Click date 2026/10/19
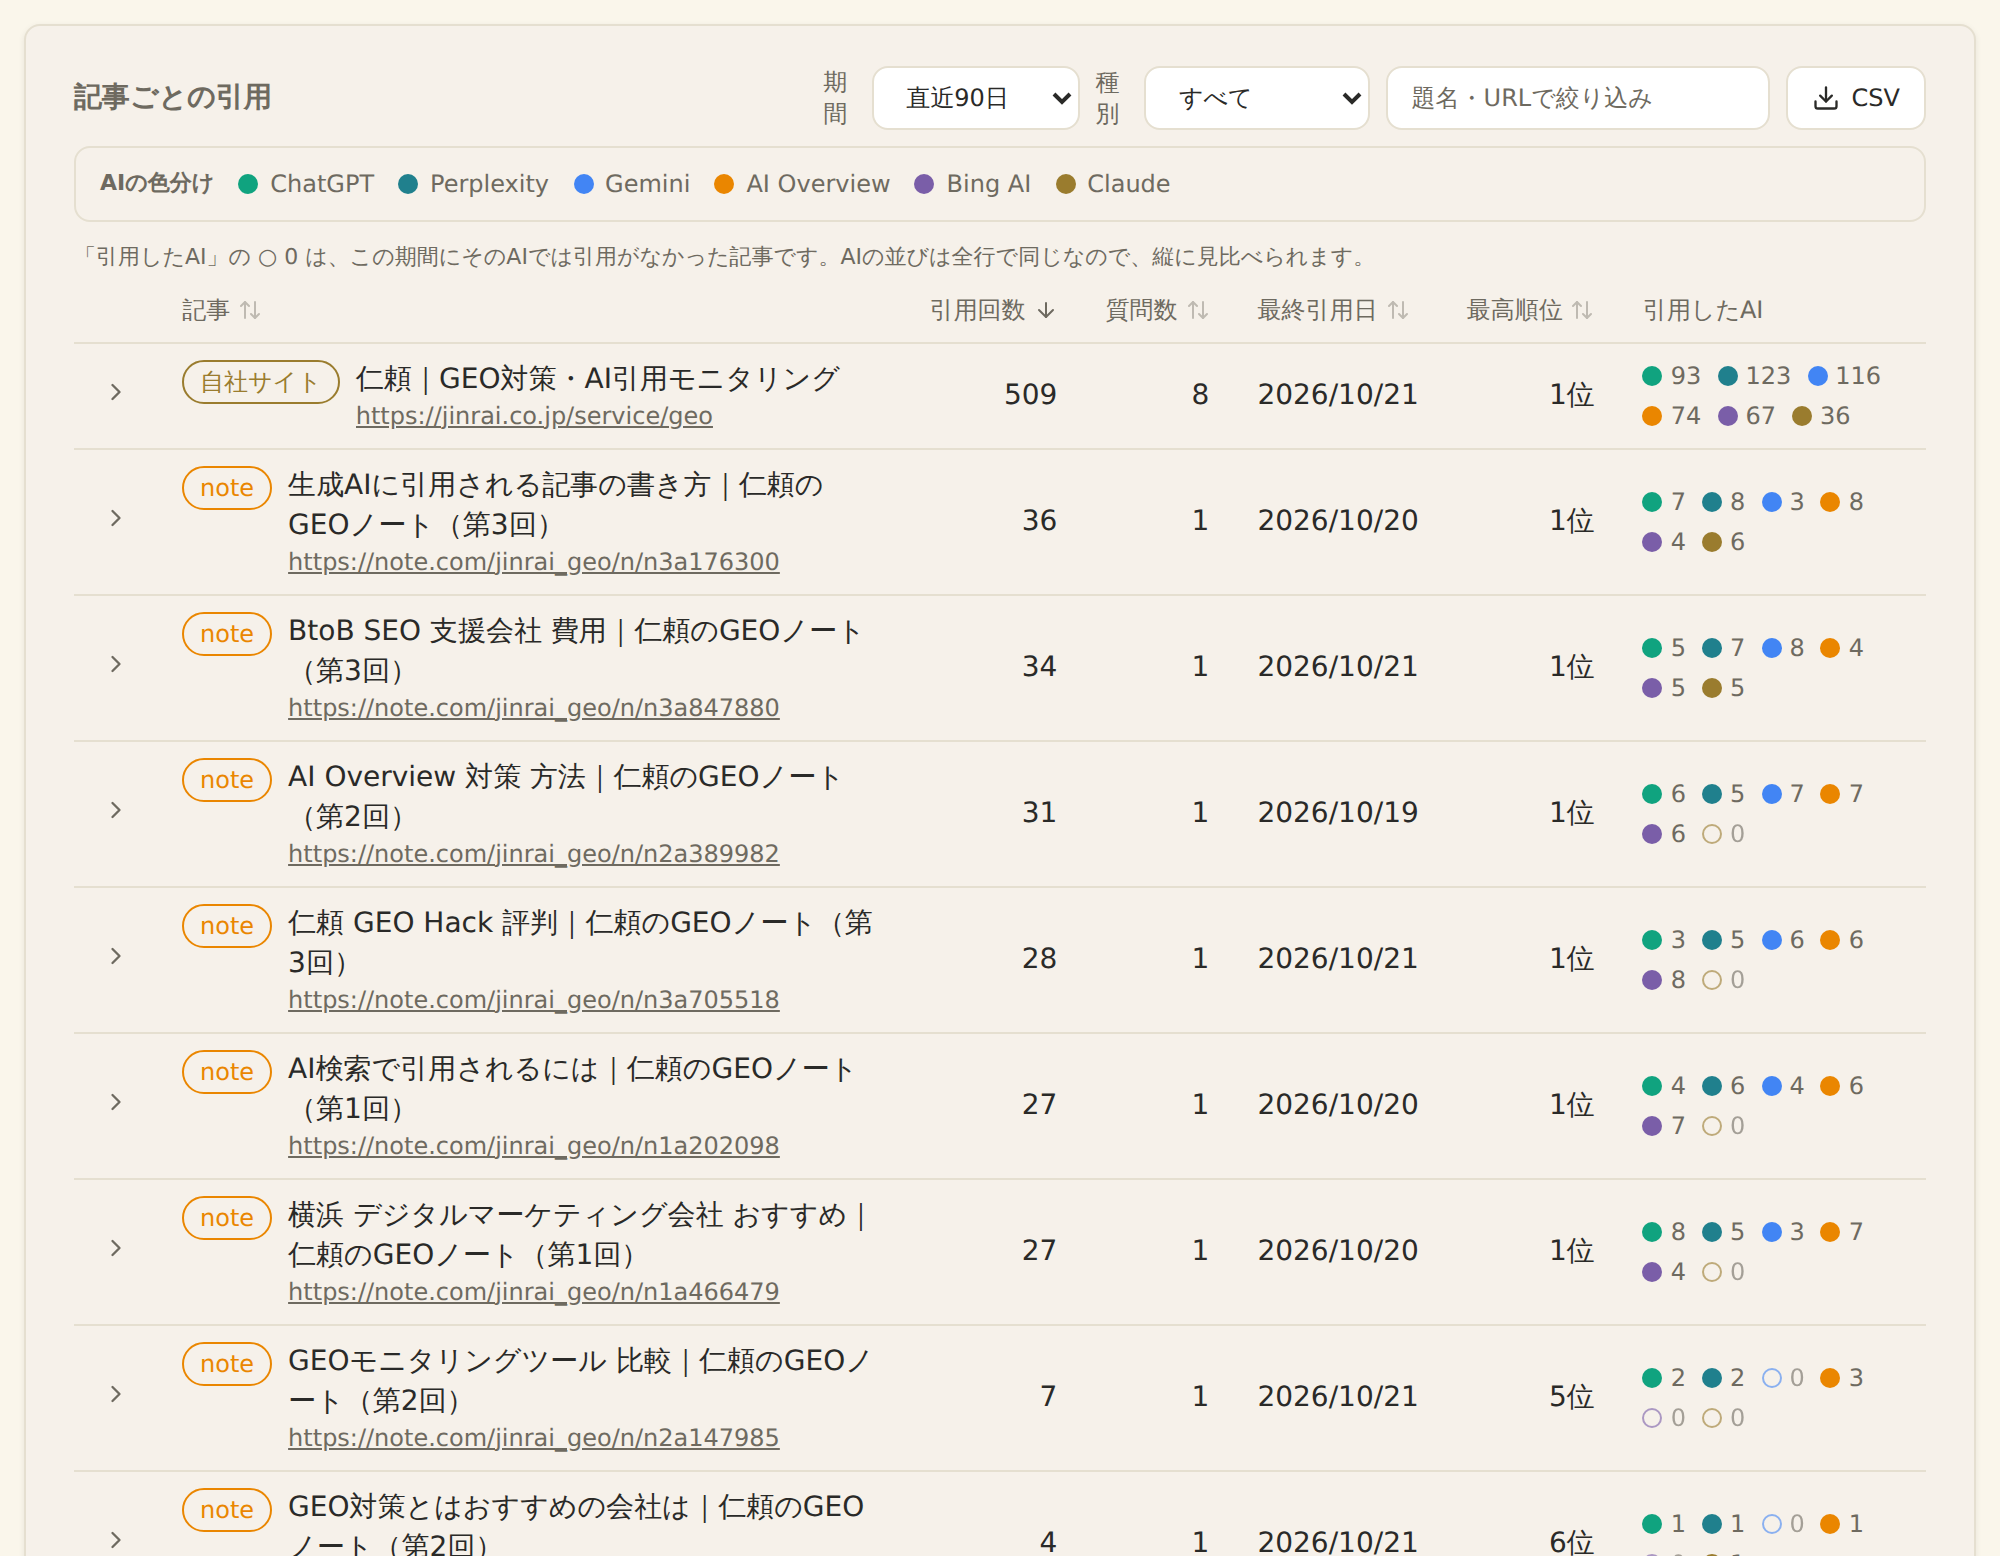The height and width of the screenshot is (1556, 2000). click(x=1338, y=812)
